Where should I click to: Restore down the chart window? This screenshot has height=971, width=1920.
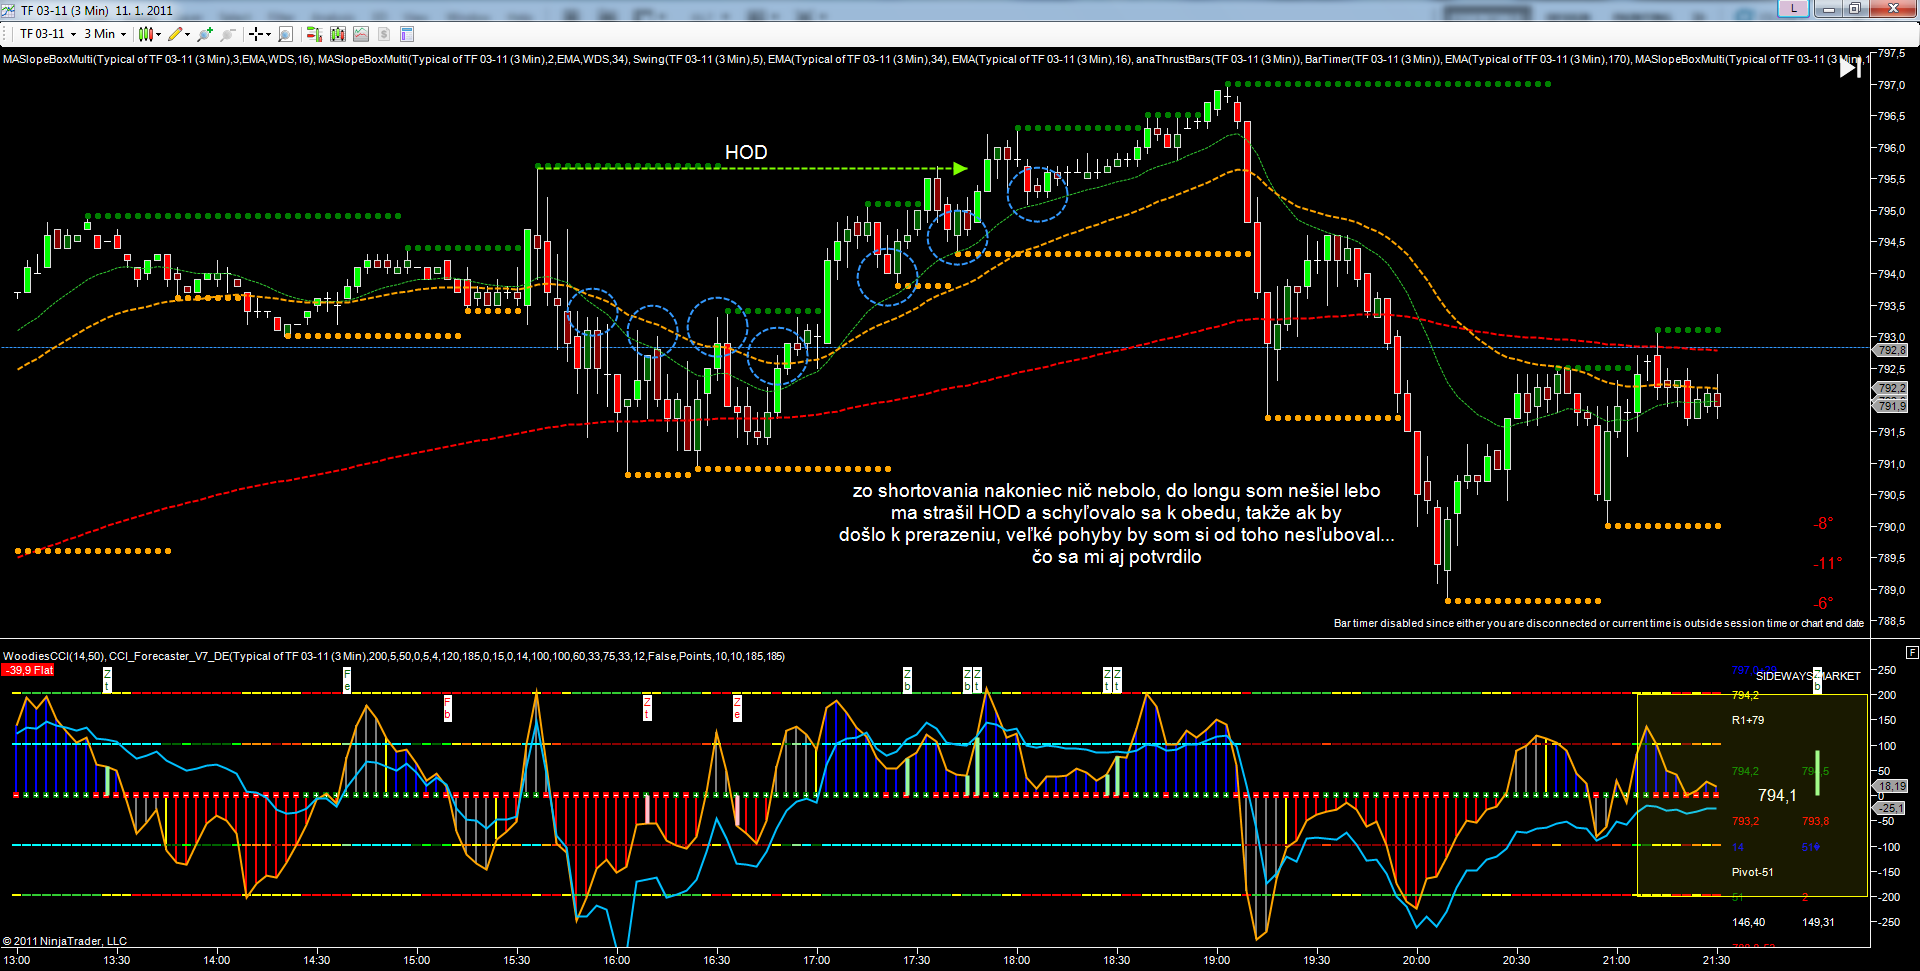coord(1854,9)
